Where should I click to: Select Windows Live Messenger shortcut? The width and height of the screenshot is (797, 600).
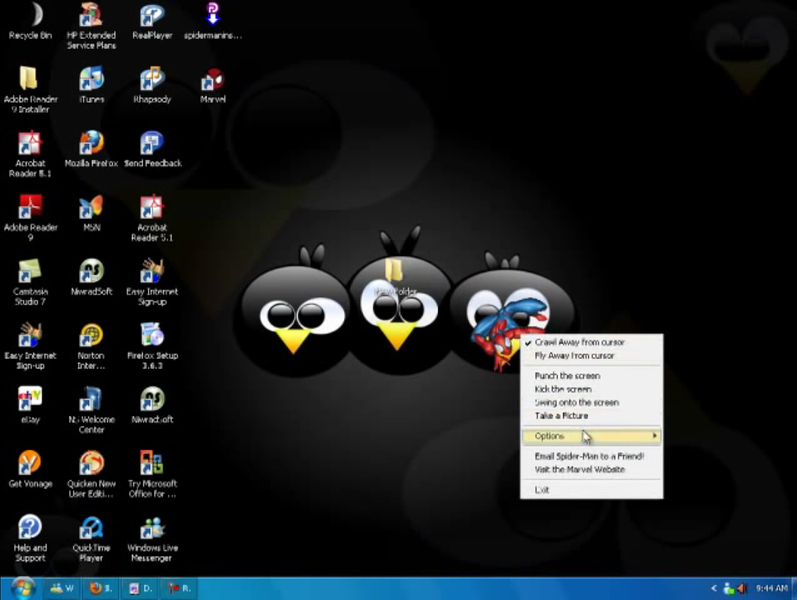click(x=152, y=537)
